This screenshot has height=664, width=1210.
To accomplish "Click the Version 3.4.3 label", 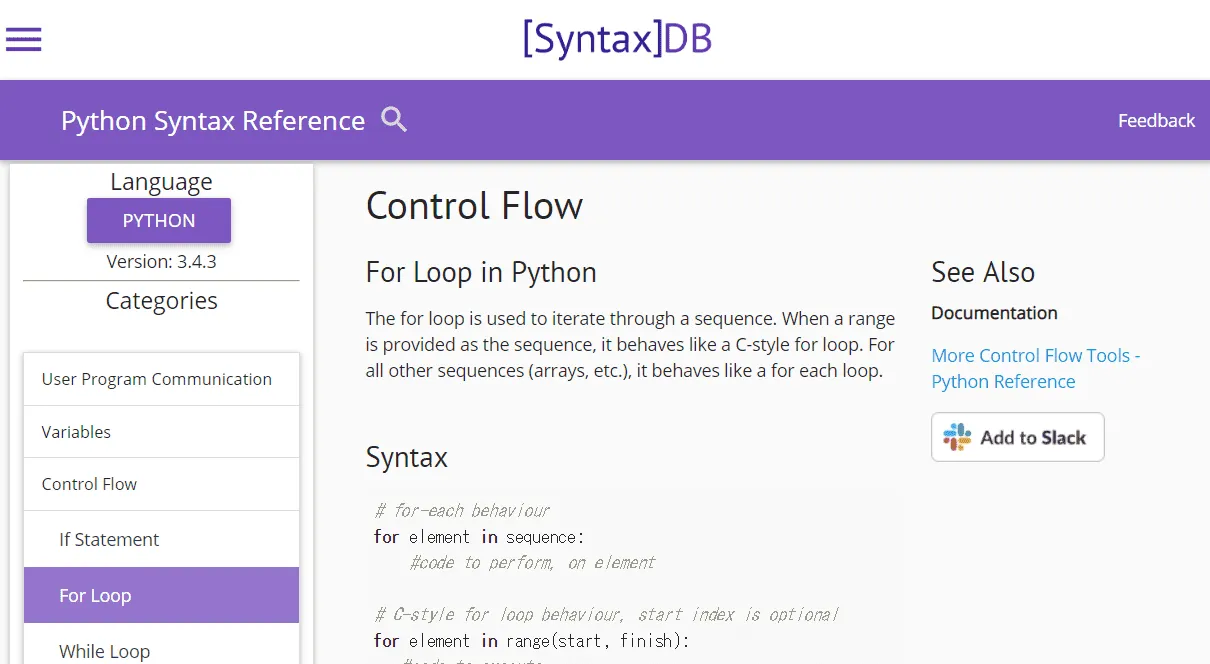I will click(x=161, y=261).
